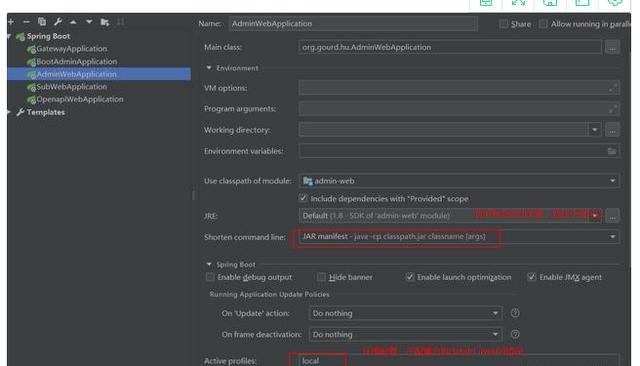Move configuration down with arrow icon
This screenshot has width=640, height=366.
click(x=89, y=22)
